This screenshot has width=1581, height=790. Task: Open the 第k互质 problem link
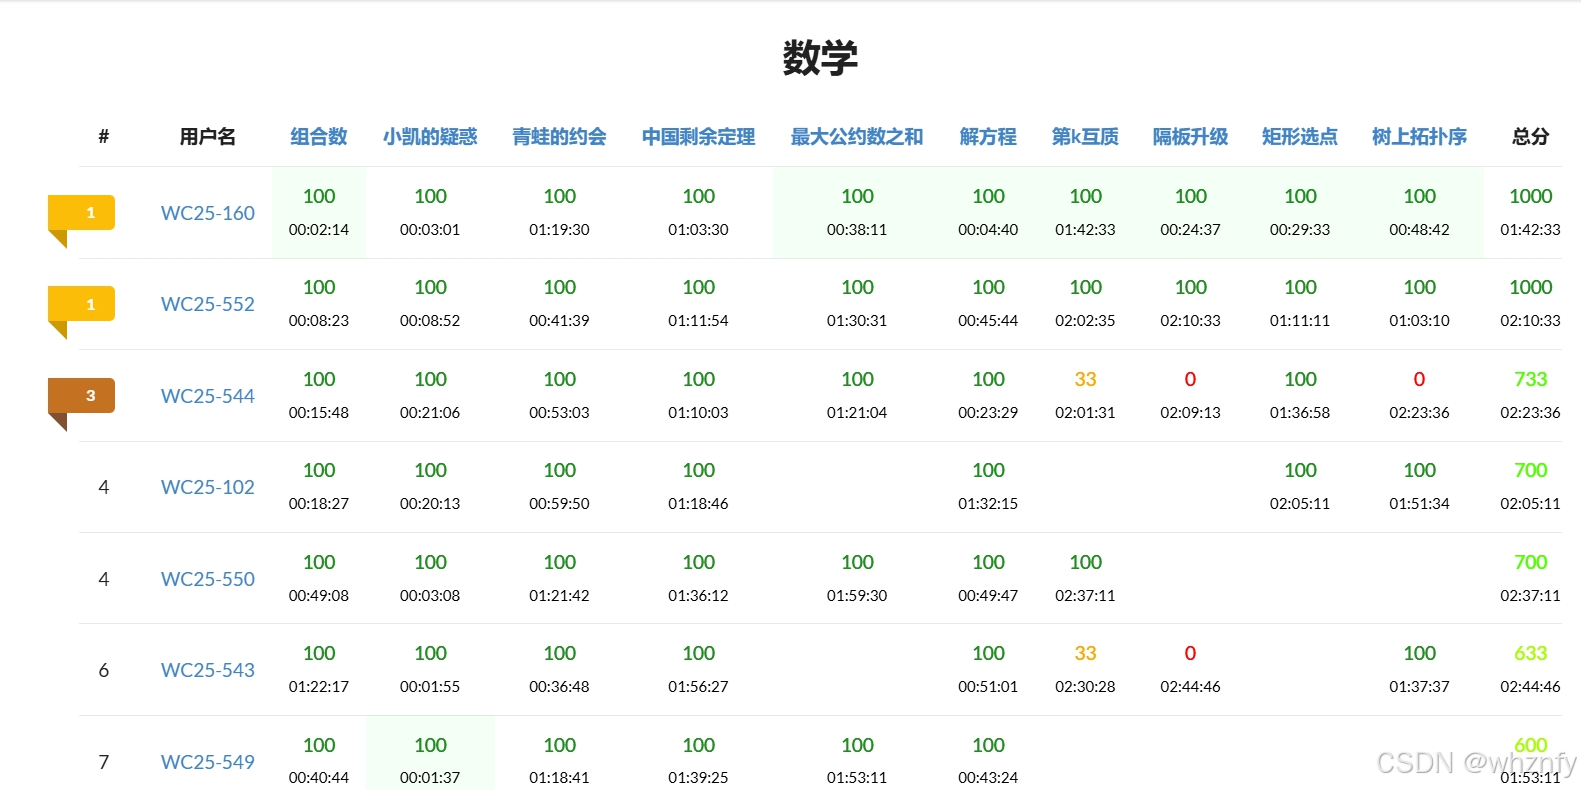[1085, 136]
